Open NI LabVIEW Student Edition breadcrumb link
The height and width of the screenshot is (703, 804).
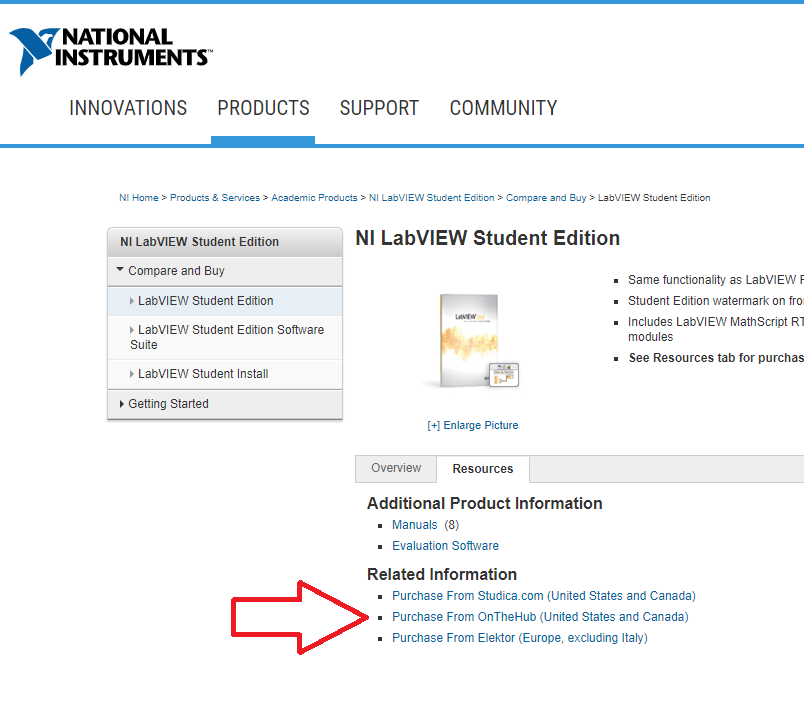432,198
